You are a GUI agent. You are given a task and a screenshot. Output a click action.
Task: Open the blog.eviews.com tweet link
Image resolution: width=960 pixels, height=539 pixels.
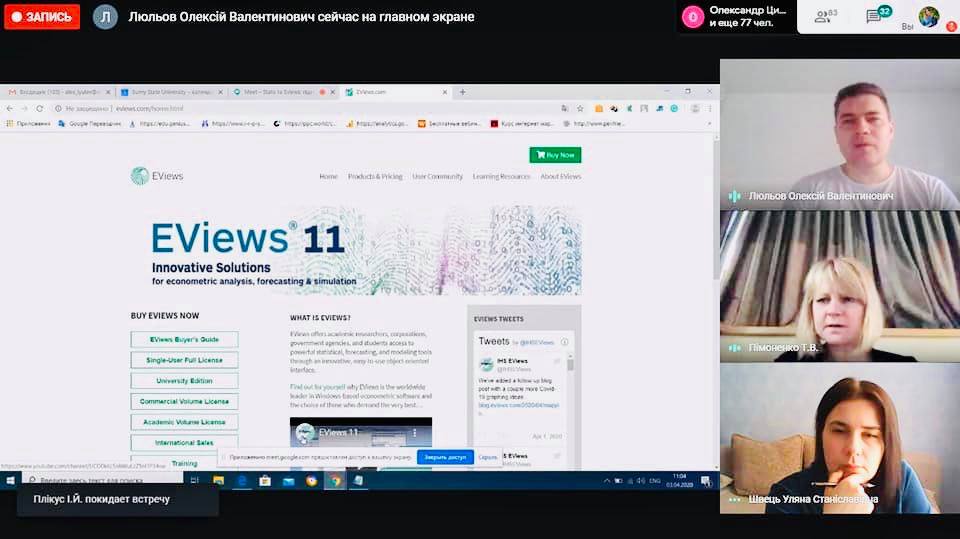pyautogui.click(x=518, y=405)
